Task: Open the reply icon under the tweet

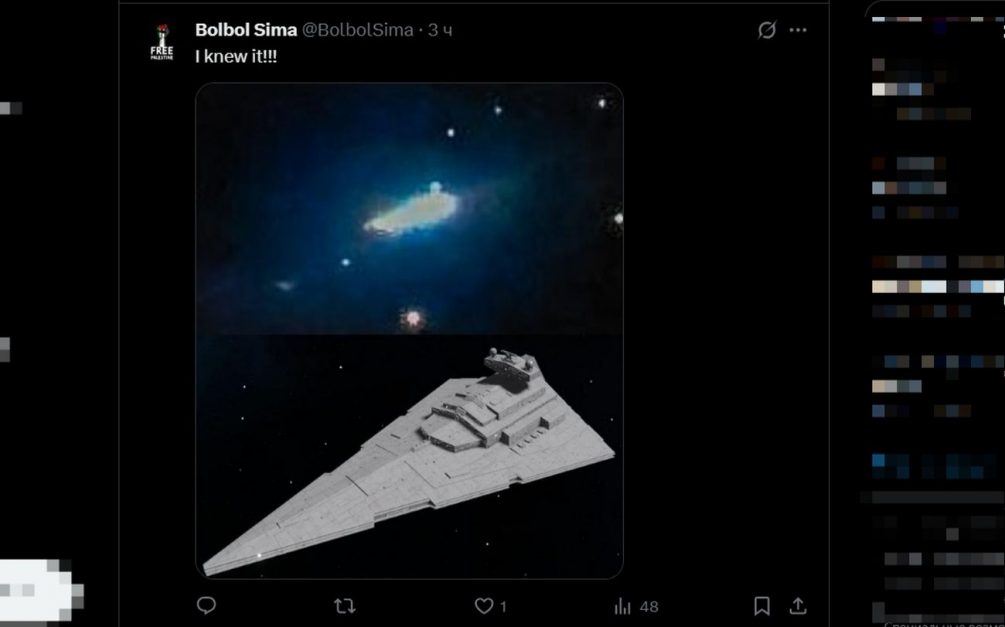Action: (x=206, y=605)
